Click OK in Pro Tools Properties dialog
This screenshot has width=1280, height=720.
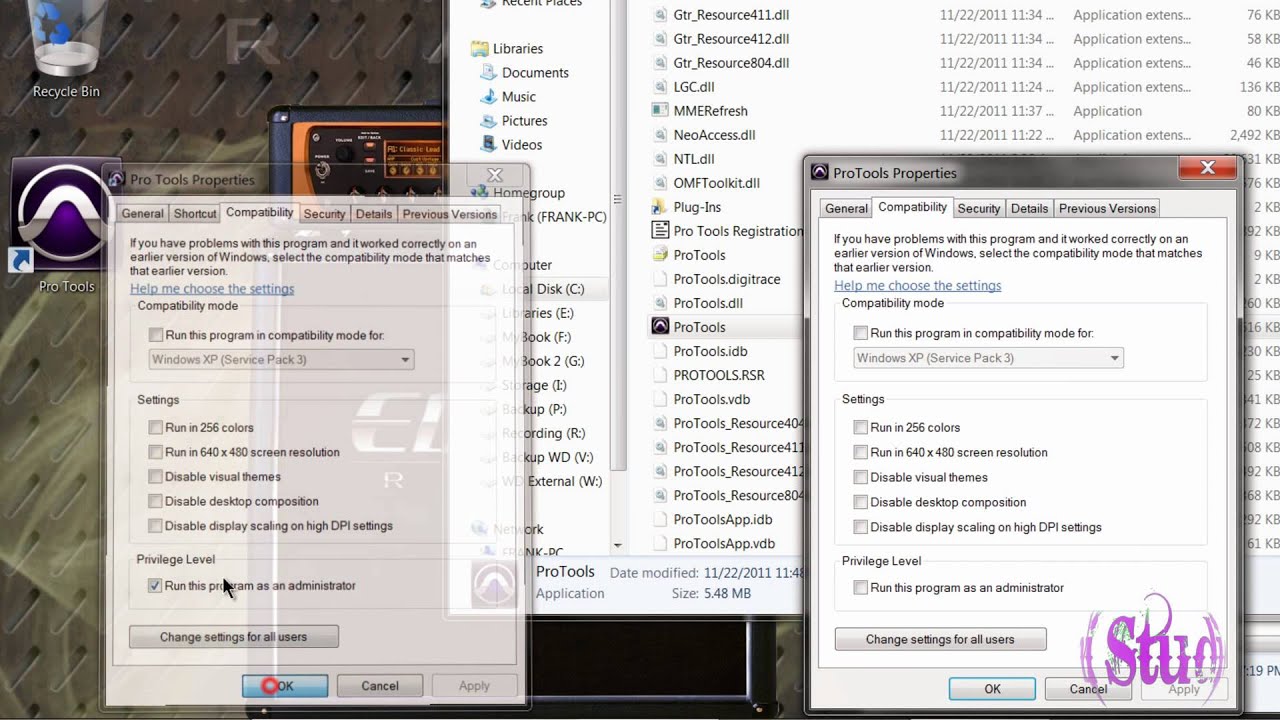[x=284, y=686]
